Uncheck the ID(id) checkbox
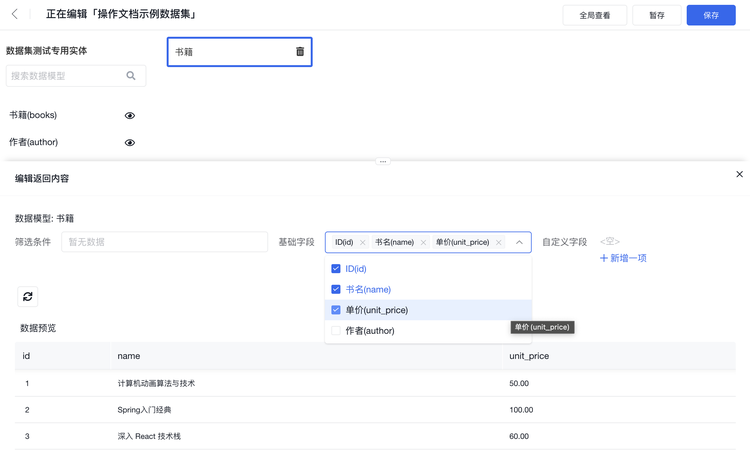 [336, 269]
